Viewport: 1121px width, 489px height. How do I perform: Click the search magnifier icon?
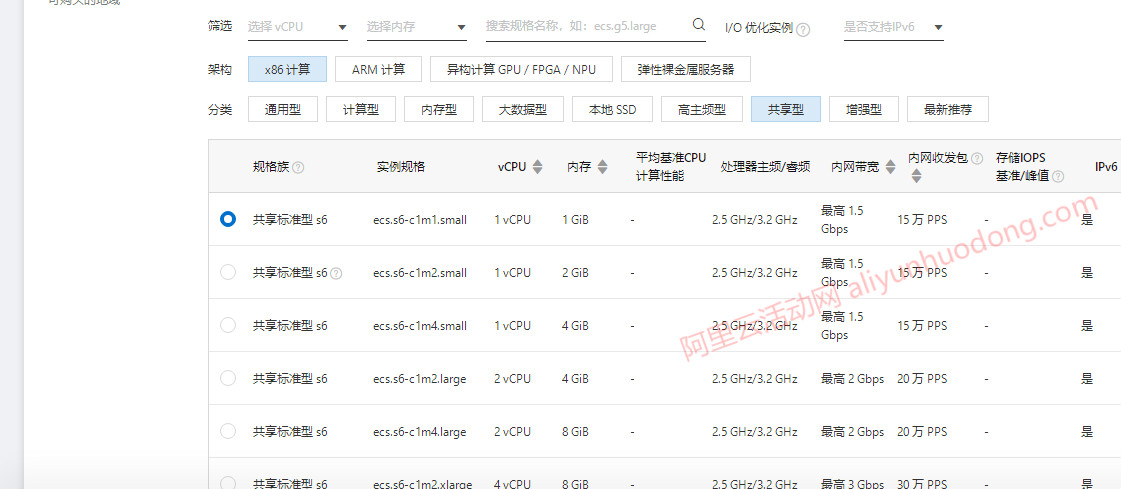[x=698, y=25]
